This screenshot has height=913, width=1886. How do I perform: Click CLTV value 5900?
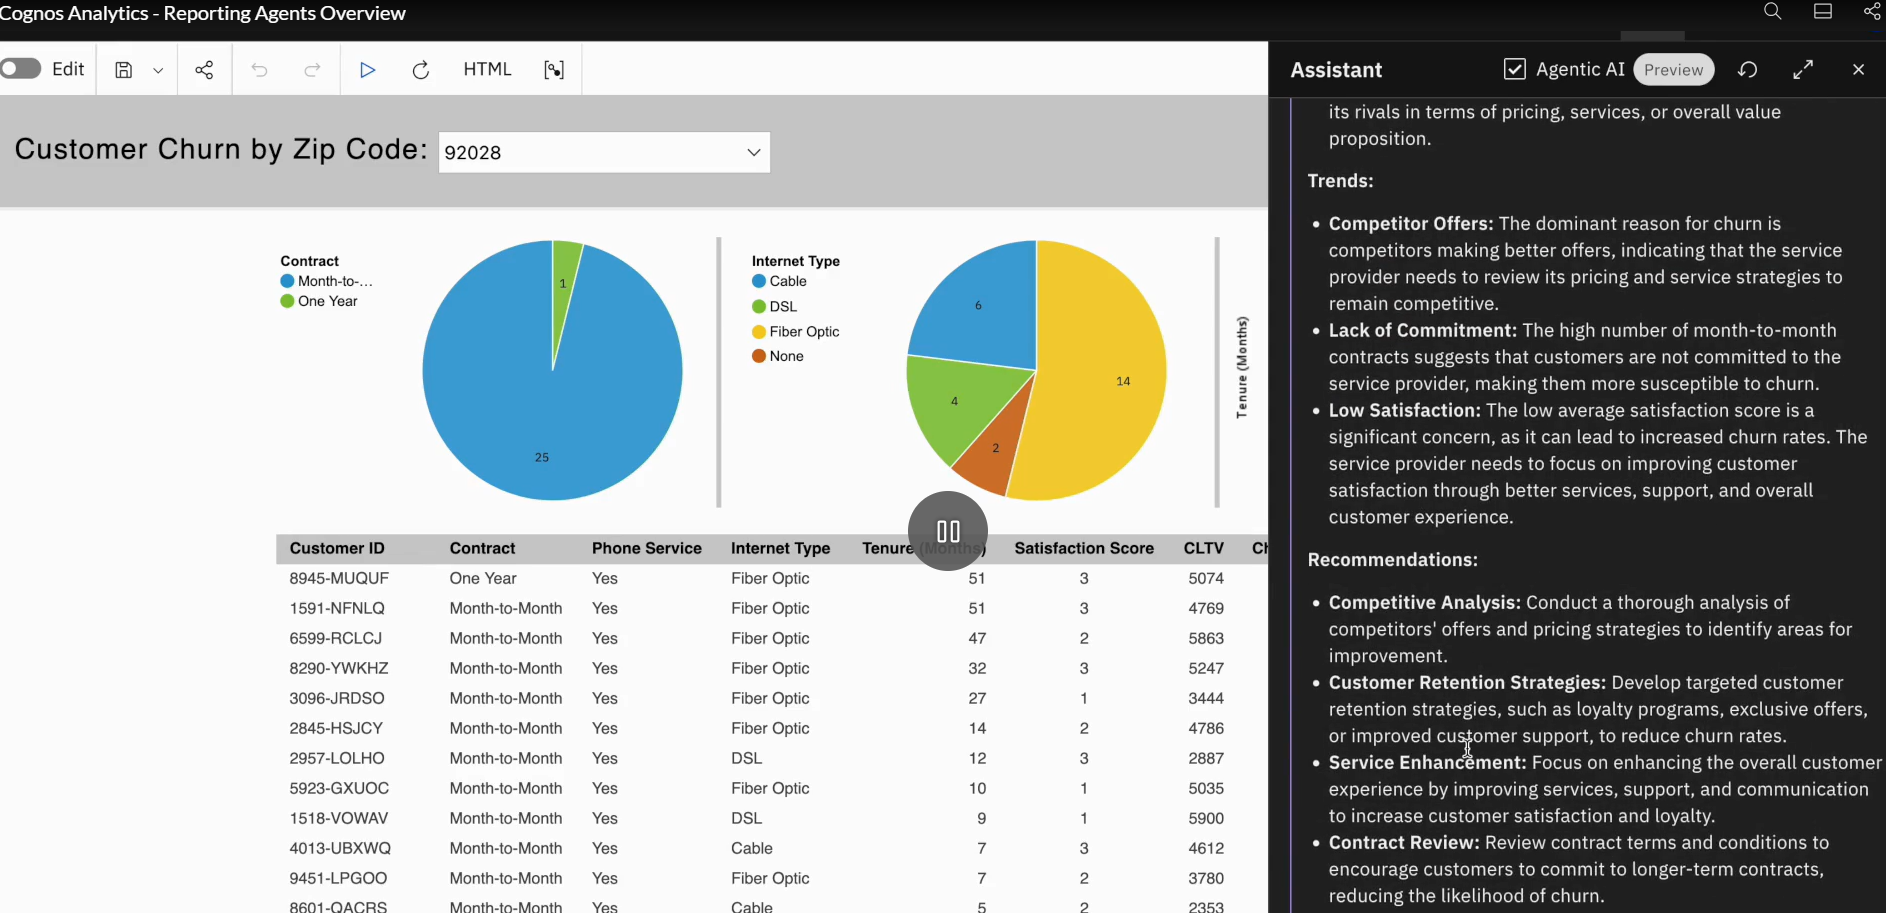pos(1206,818)
